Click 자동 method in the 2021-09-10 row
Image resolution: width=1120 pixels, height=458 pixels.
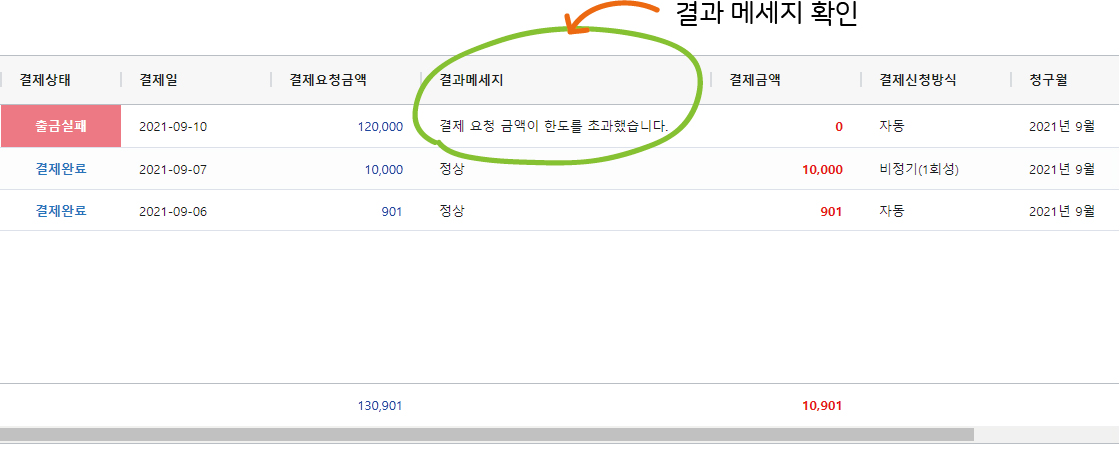(x=891, y=126)
